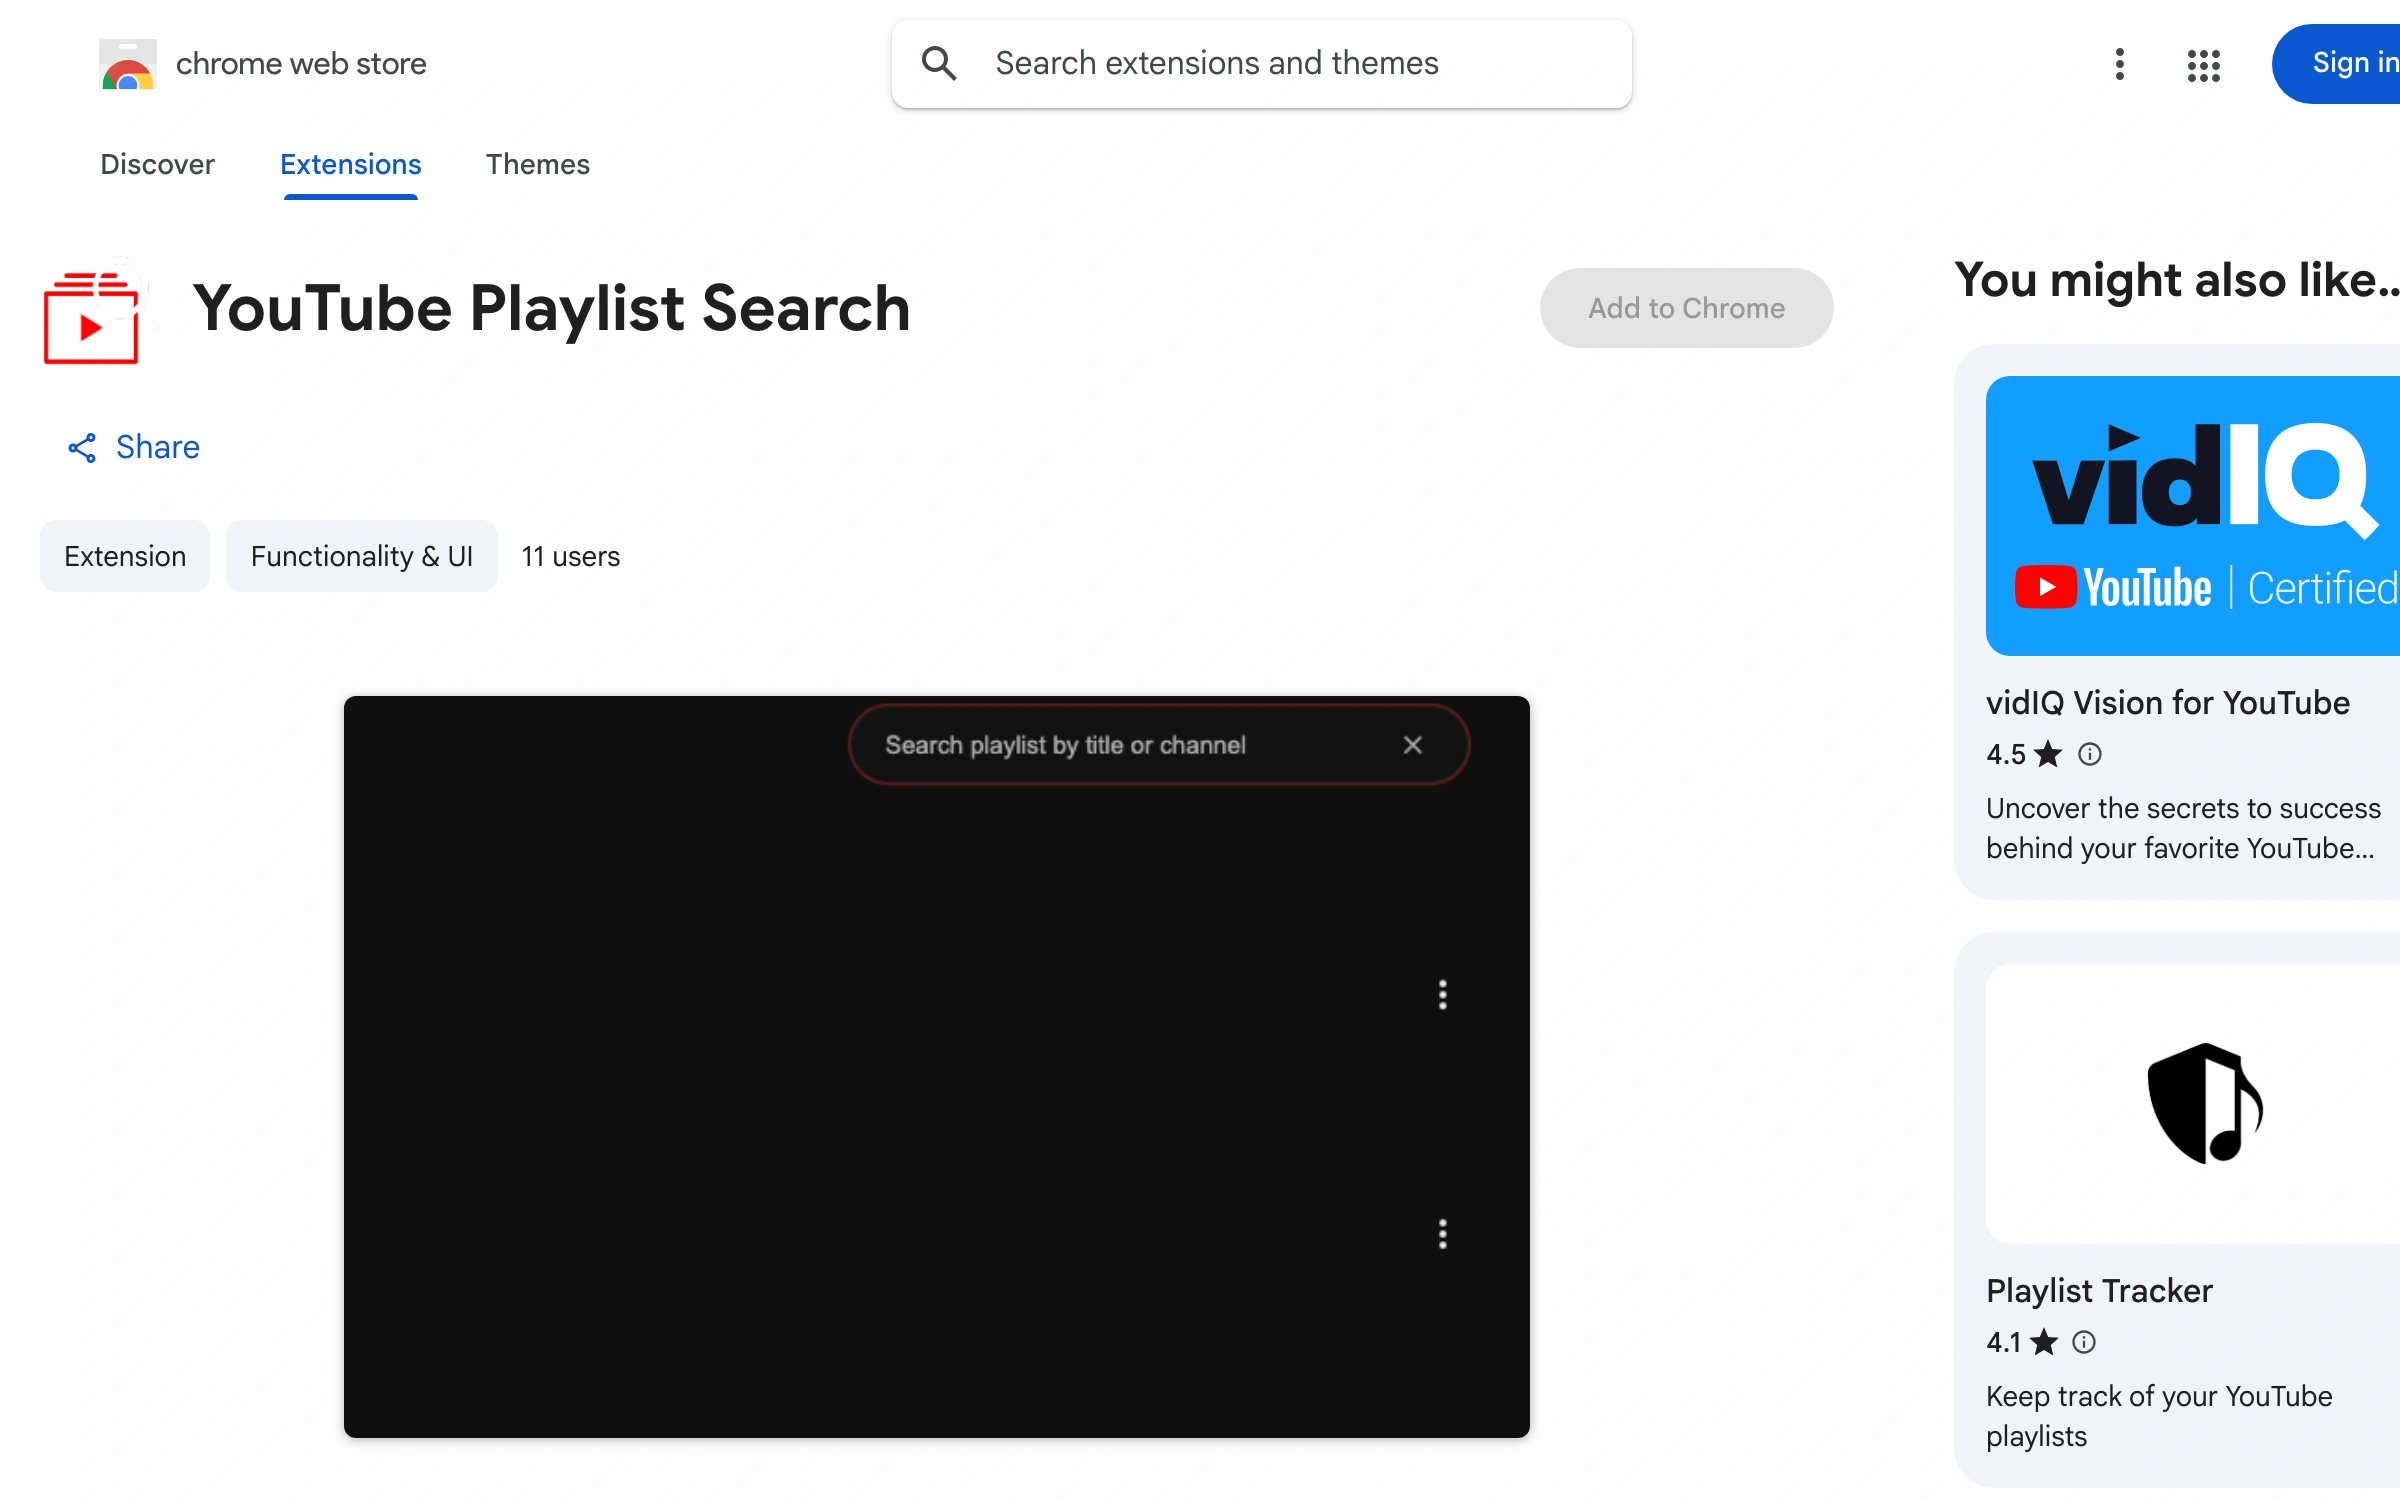Click the vidIQ 4.5 rating text

(2006, 754)
